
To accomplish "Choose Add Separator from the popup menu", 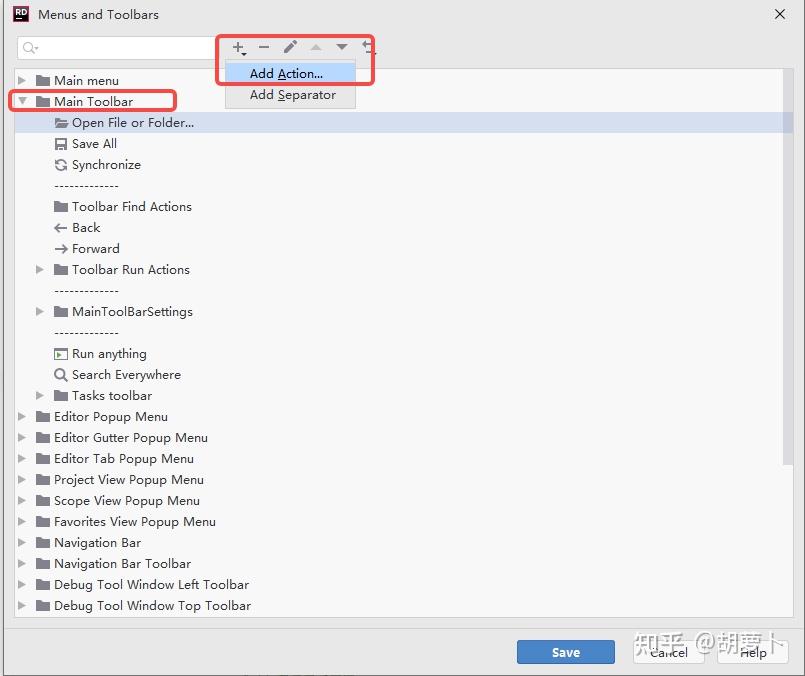I will (289, 95).
